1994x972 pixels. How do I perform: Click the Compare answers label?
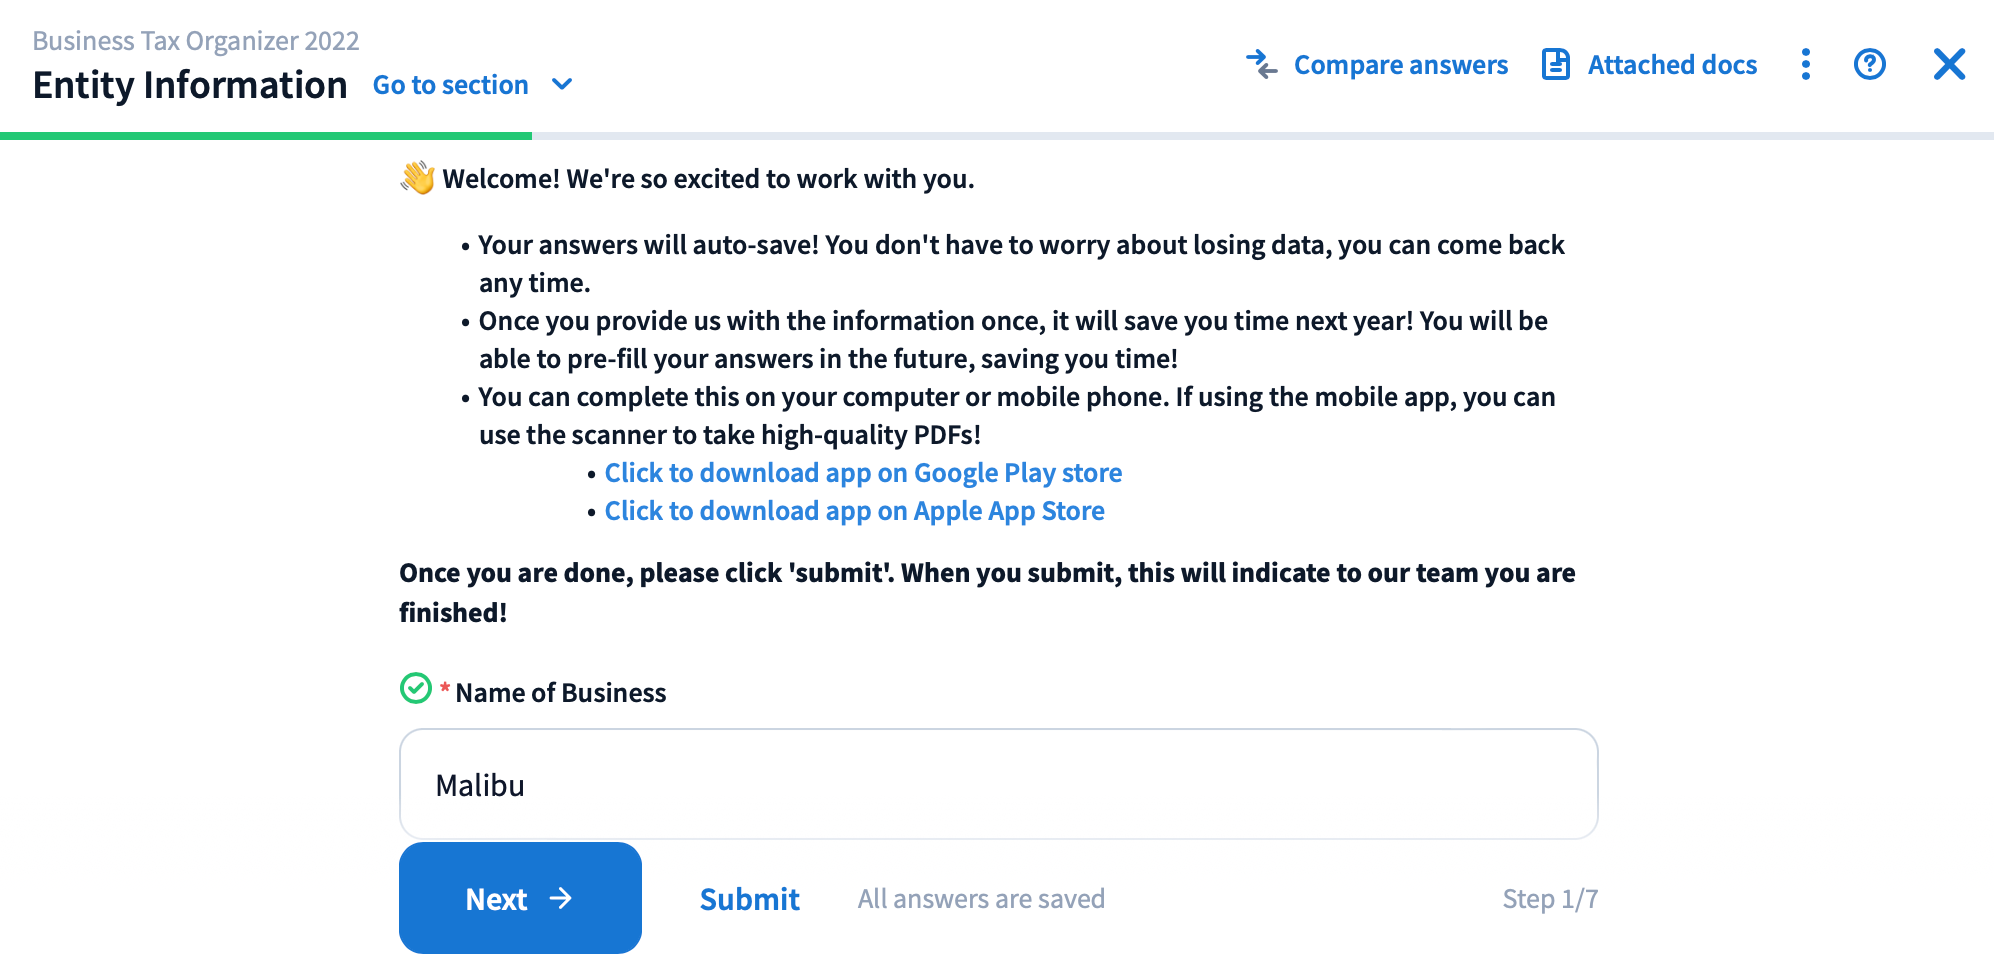click(1400, 65)
